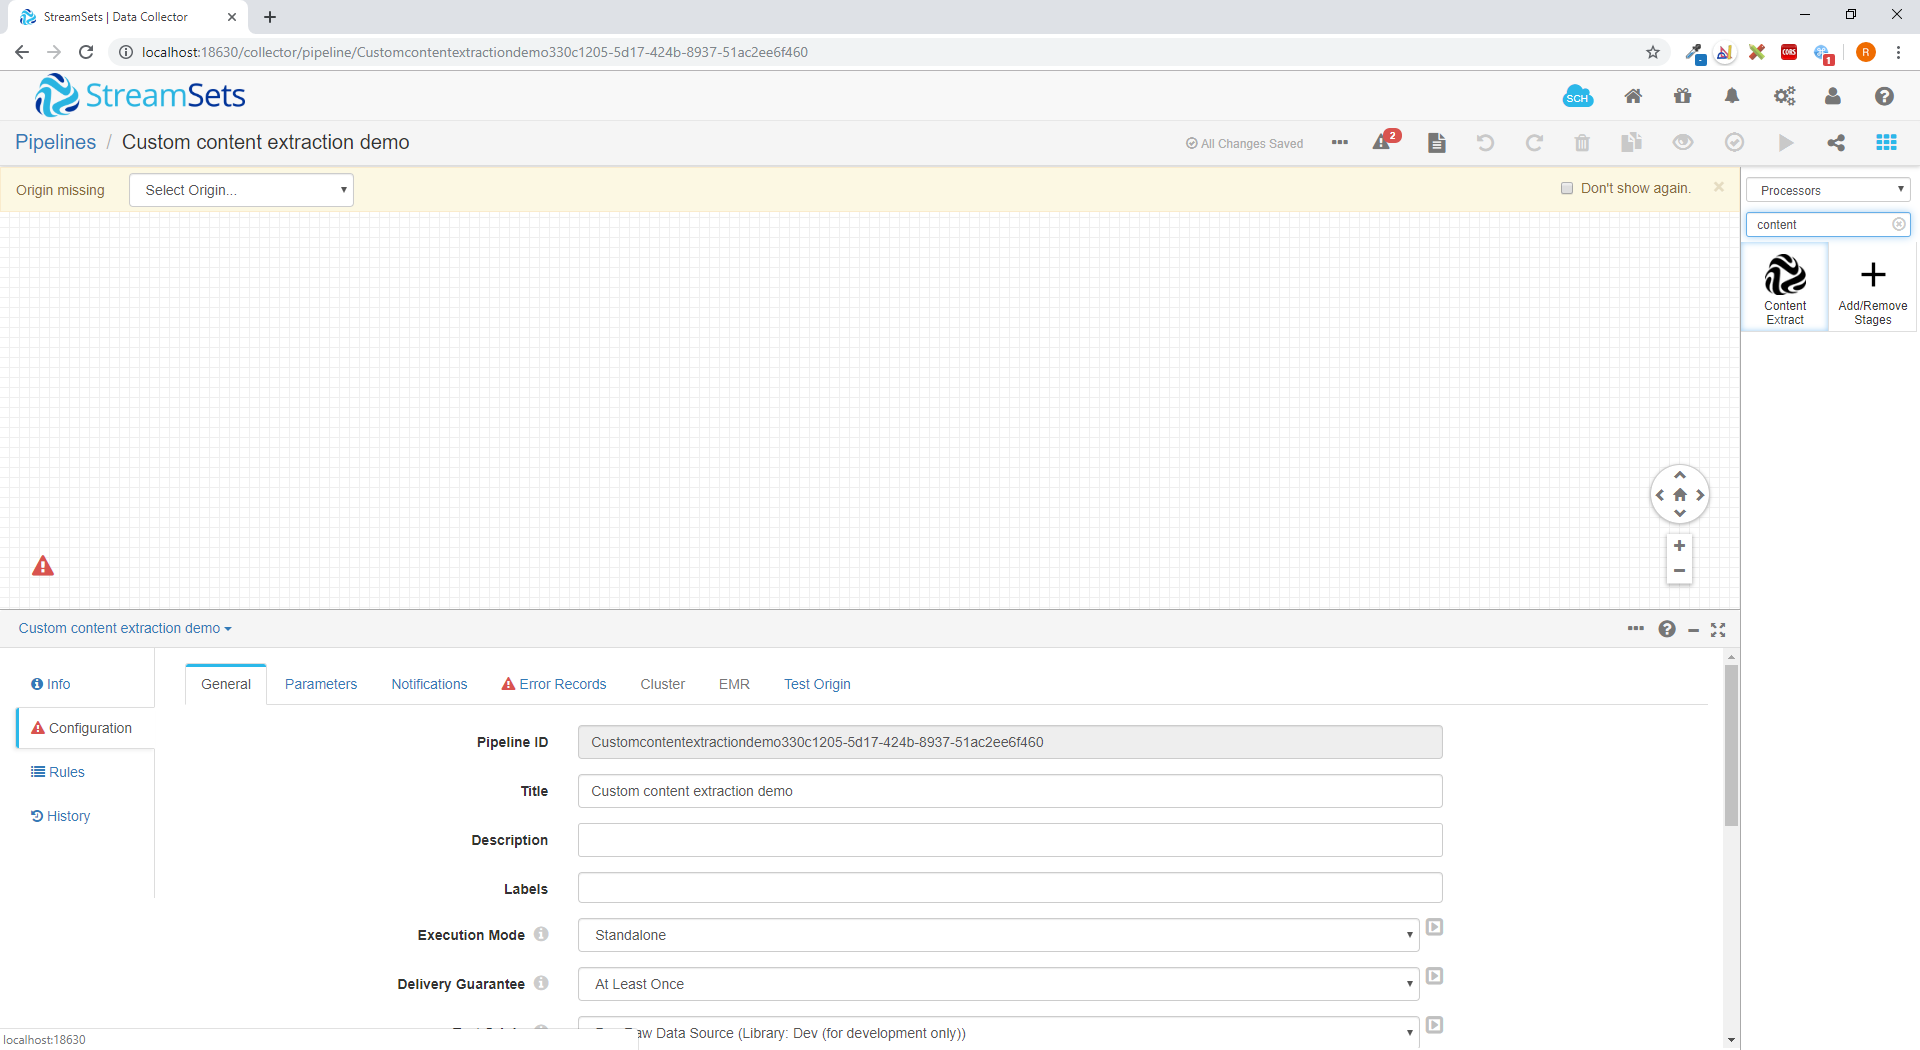
Task: Select the Content Extract processor stage
Action: [1785, 285]
